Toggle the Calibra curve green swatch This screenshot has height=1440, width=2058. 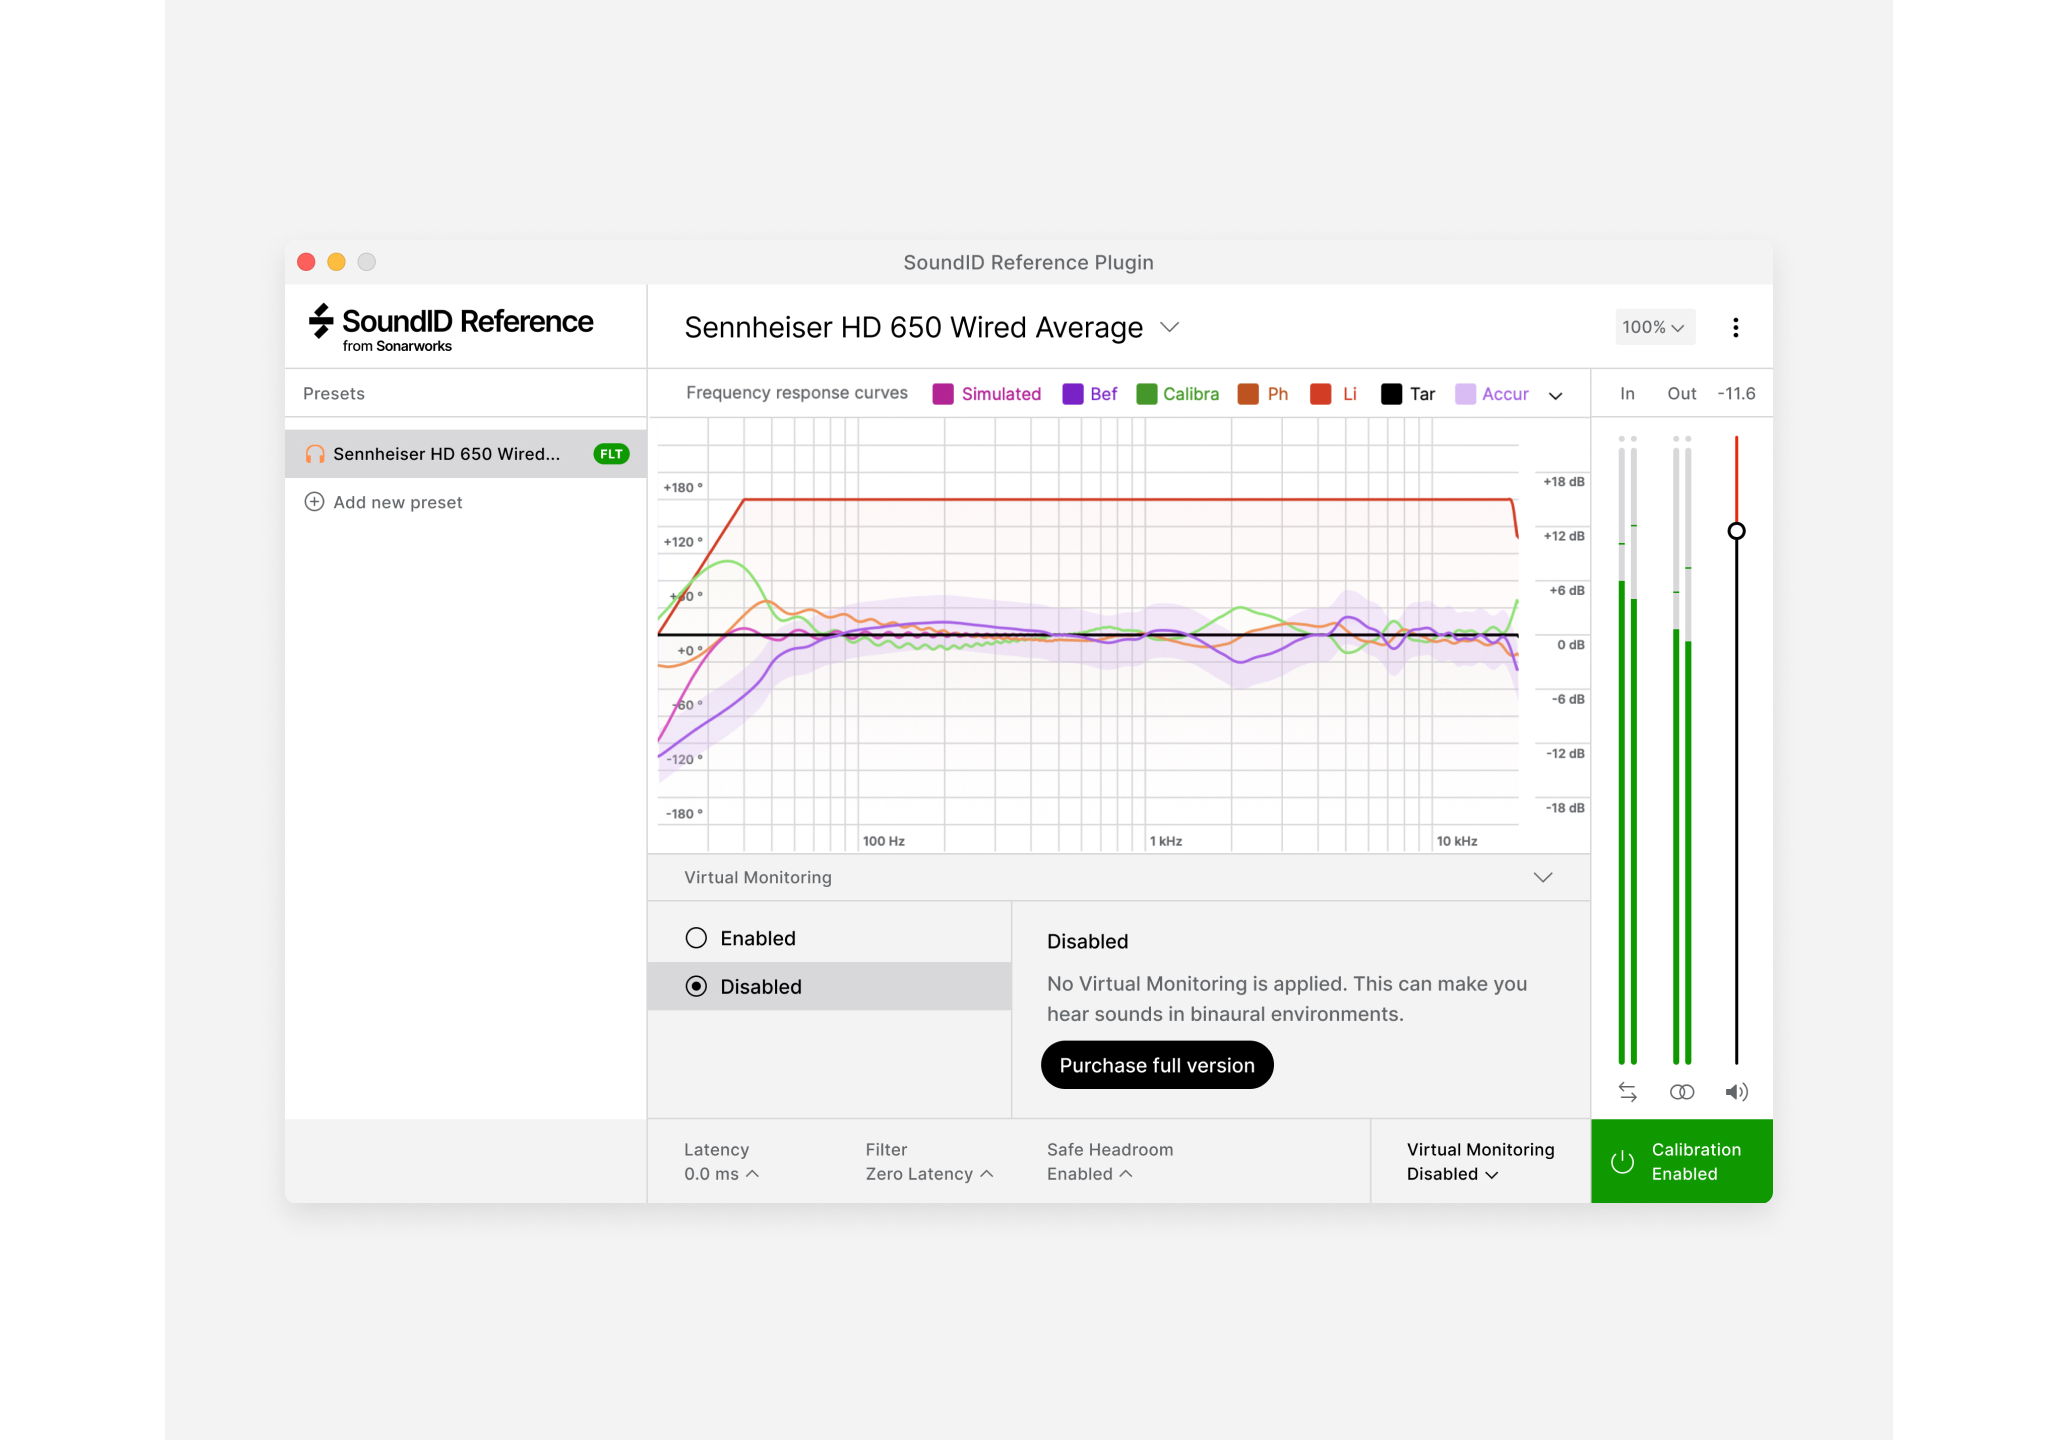coord(1146,394)
